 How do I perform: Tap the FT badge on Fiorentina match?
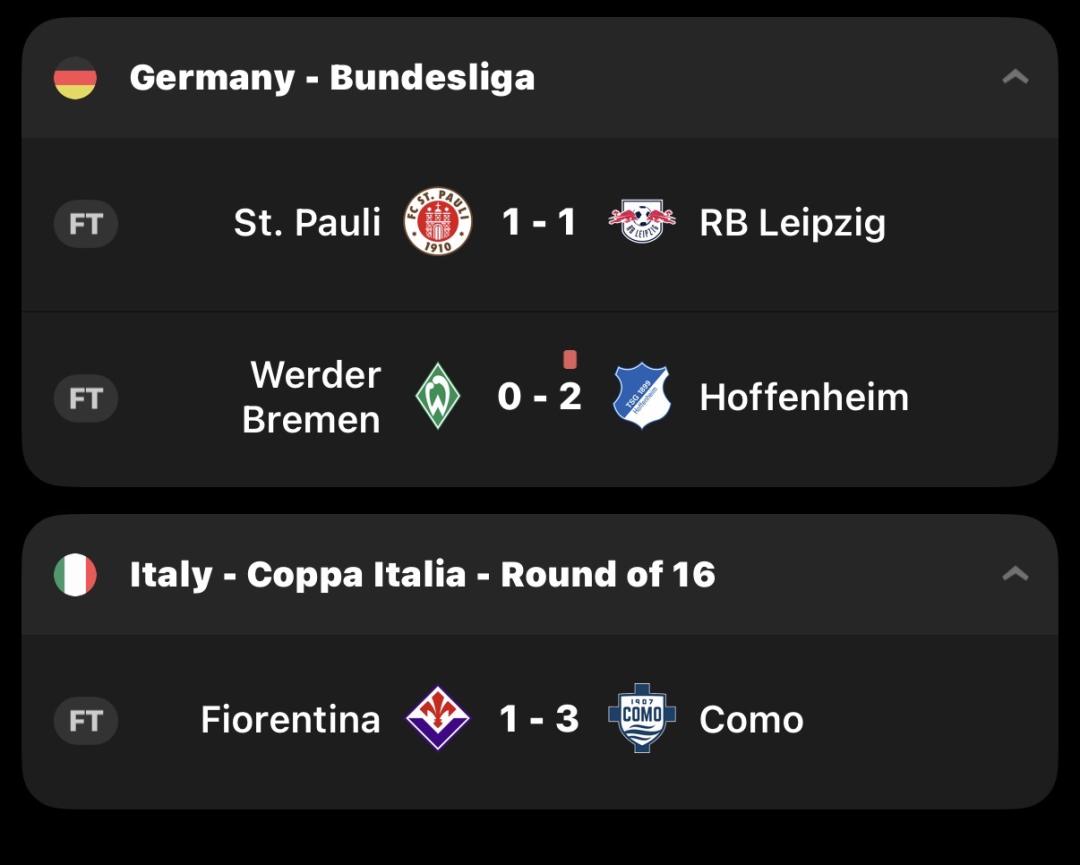tap(86, 720)
